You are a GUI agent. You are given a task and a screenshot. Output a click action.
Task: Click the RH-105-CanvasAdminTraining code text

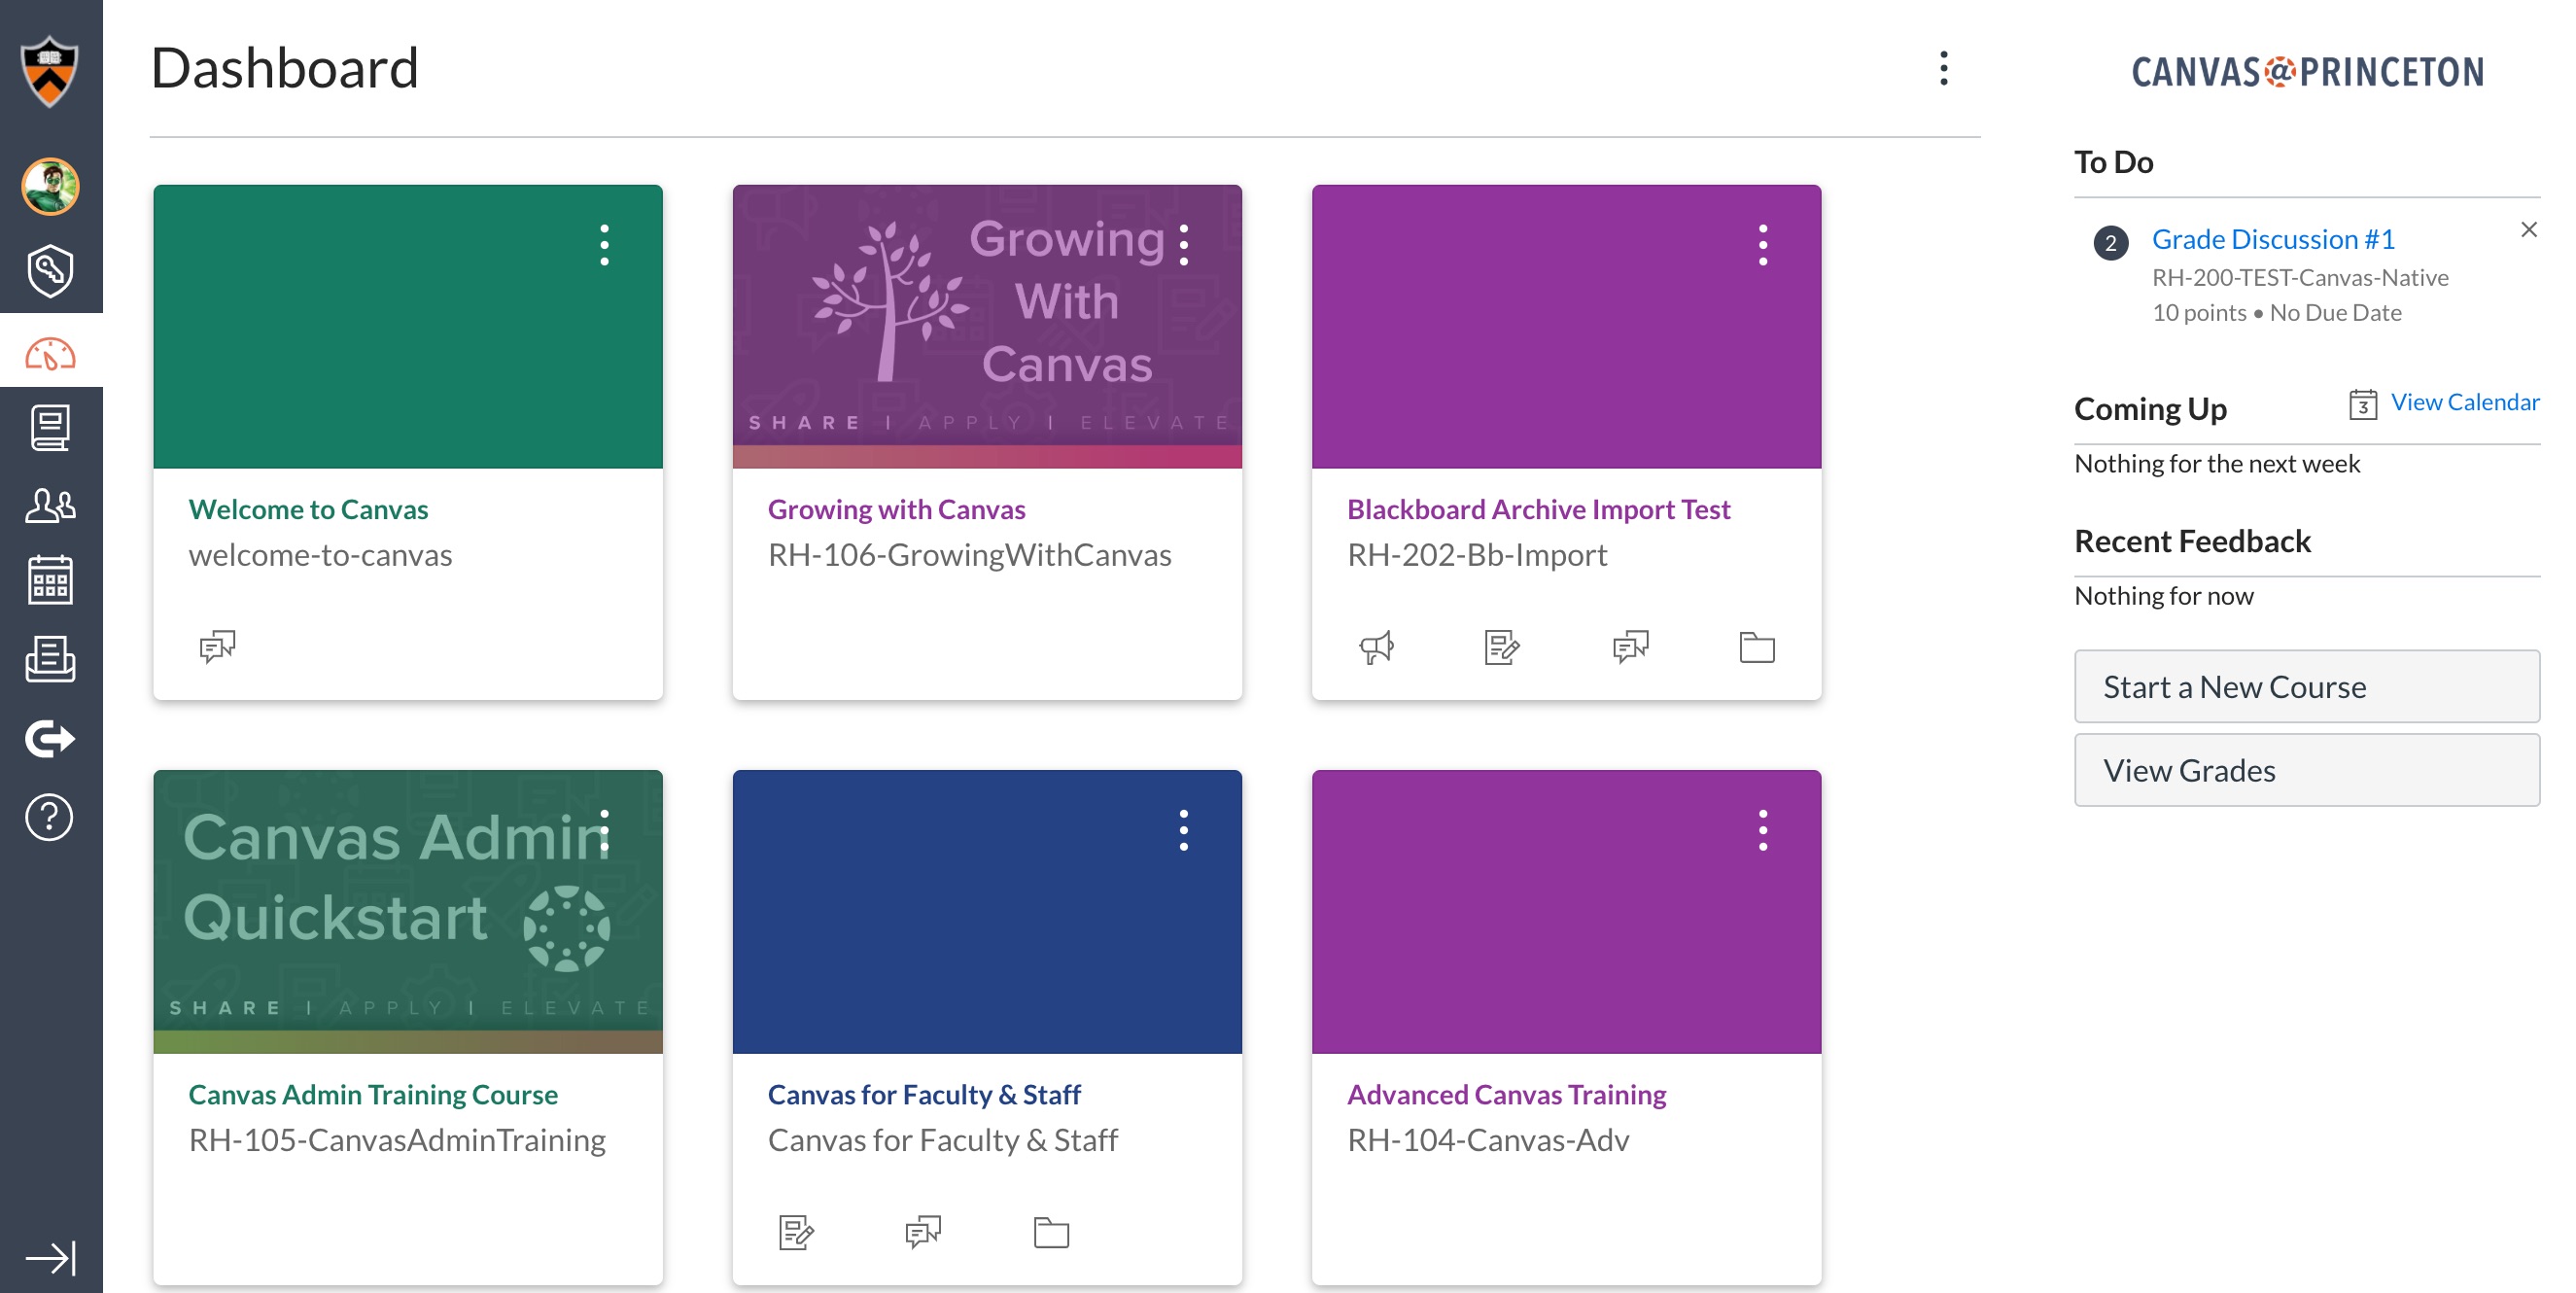[397, 1139]
